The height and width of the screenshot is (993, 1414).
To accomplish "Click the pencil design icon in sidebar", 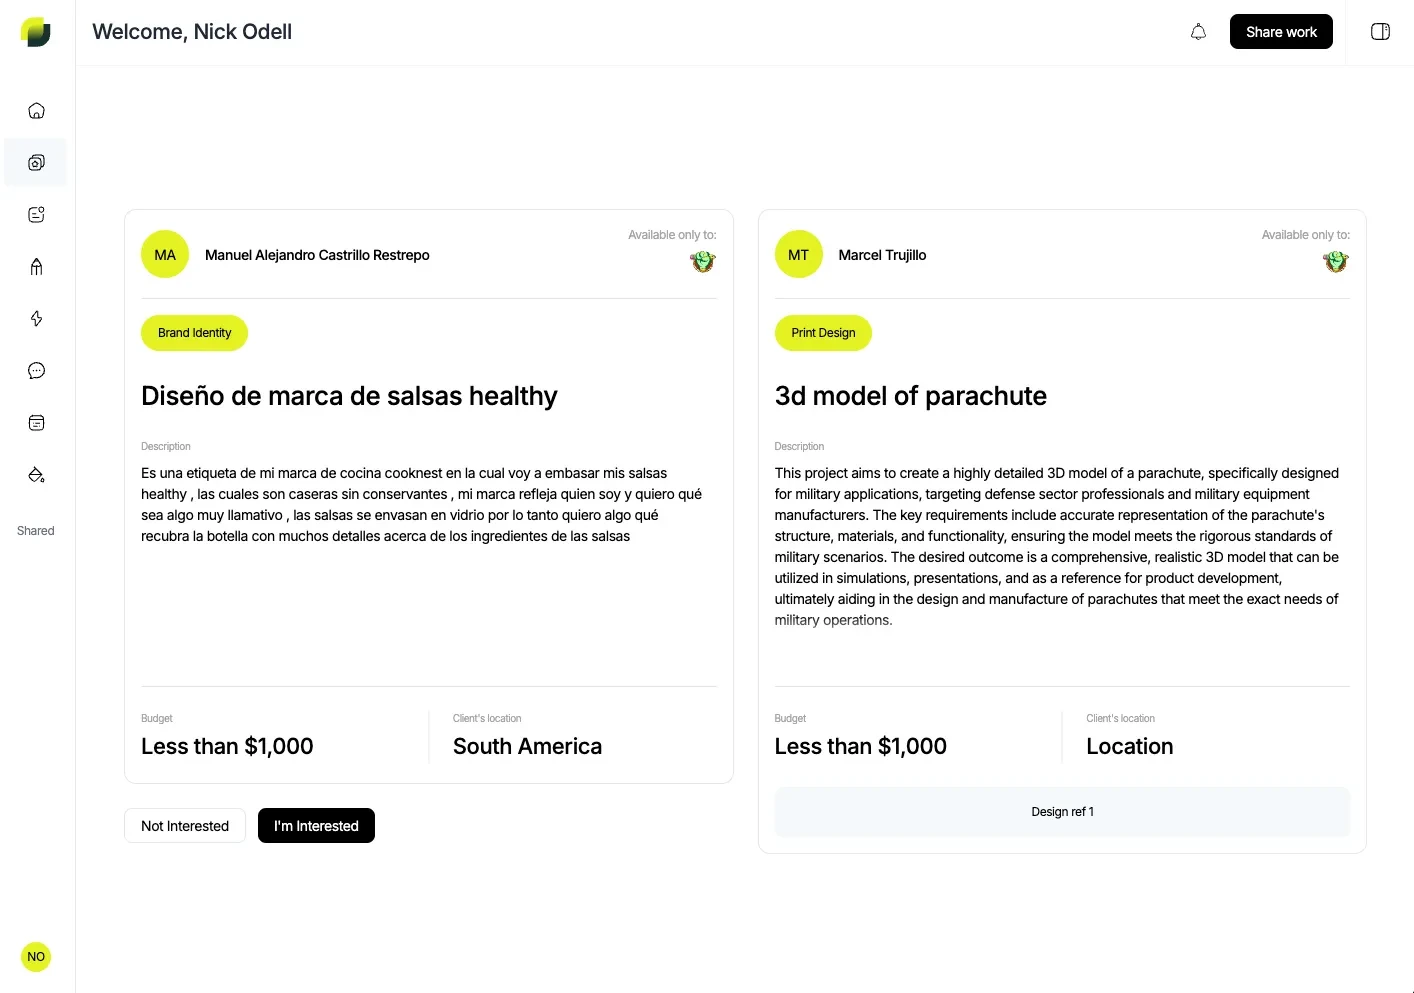I will tap(36, 266).
